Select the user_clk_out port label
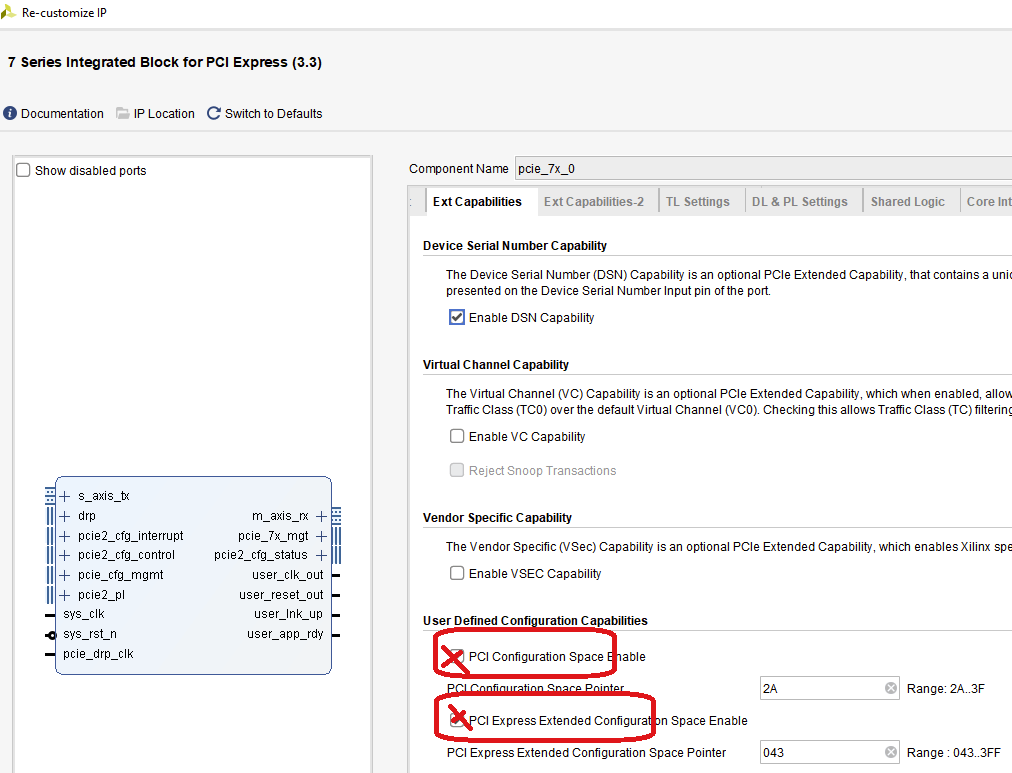Screen dimensions: 1012x773 pos(288,575)
